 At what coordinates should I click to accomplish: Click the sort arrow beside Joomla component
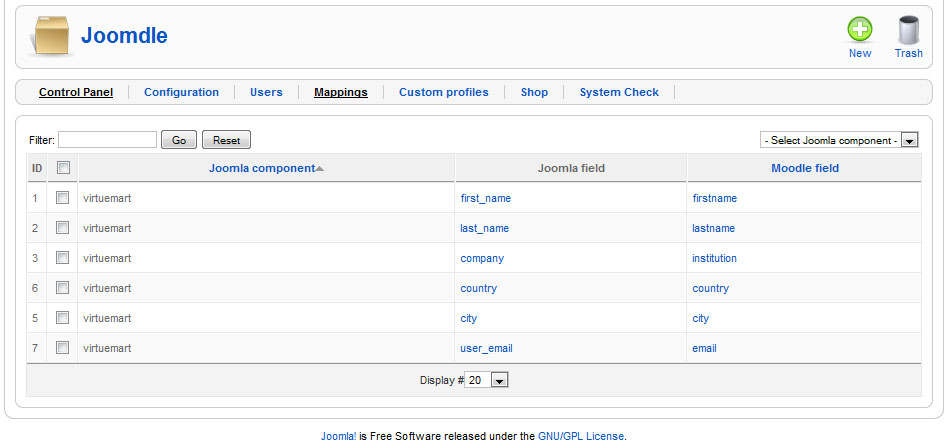tap(320, 169)
